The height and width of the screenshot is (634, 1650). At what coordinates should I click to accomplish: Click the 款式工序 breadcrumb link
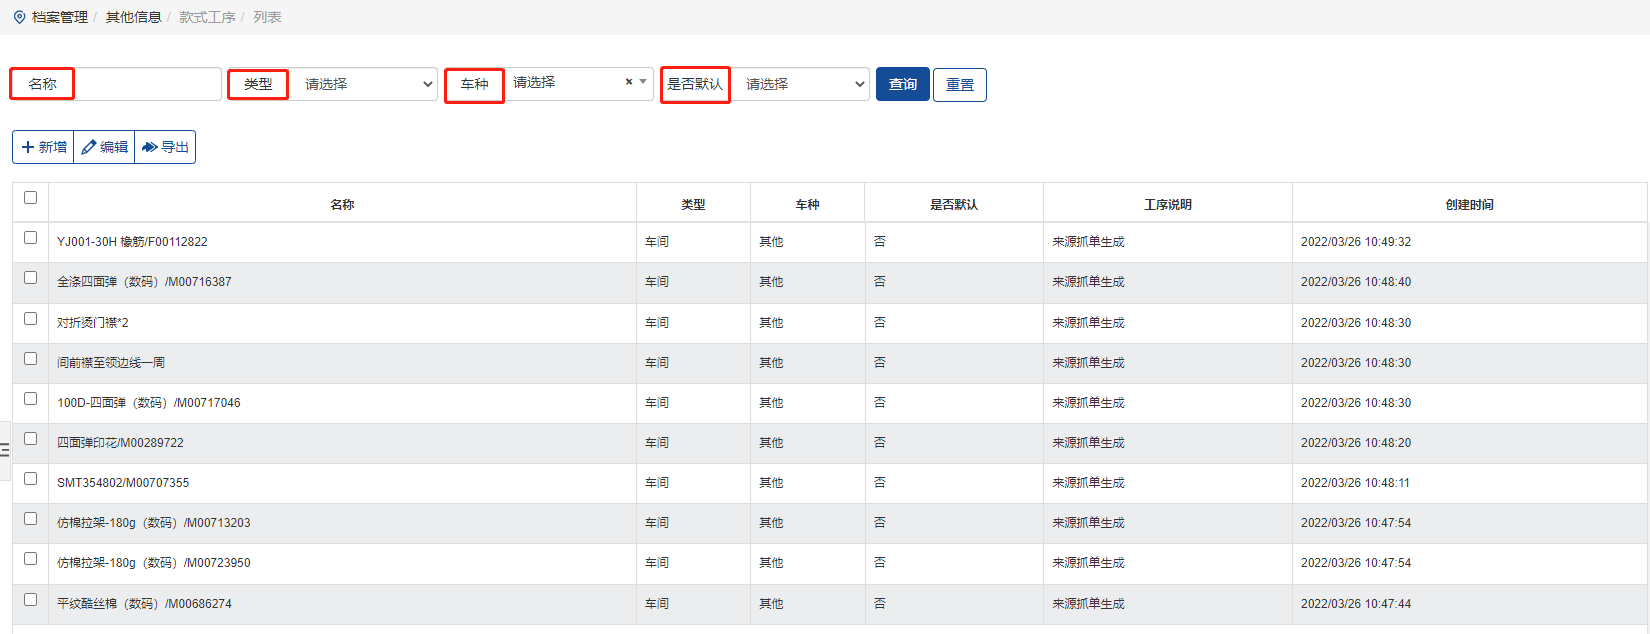(207, 17)
